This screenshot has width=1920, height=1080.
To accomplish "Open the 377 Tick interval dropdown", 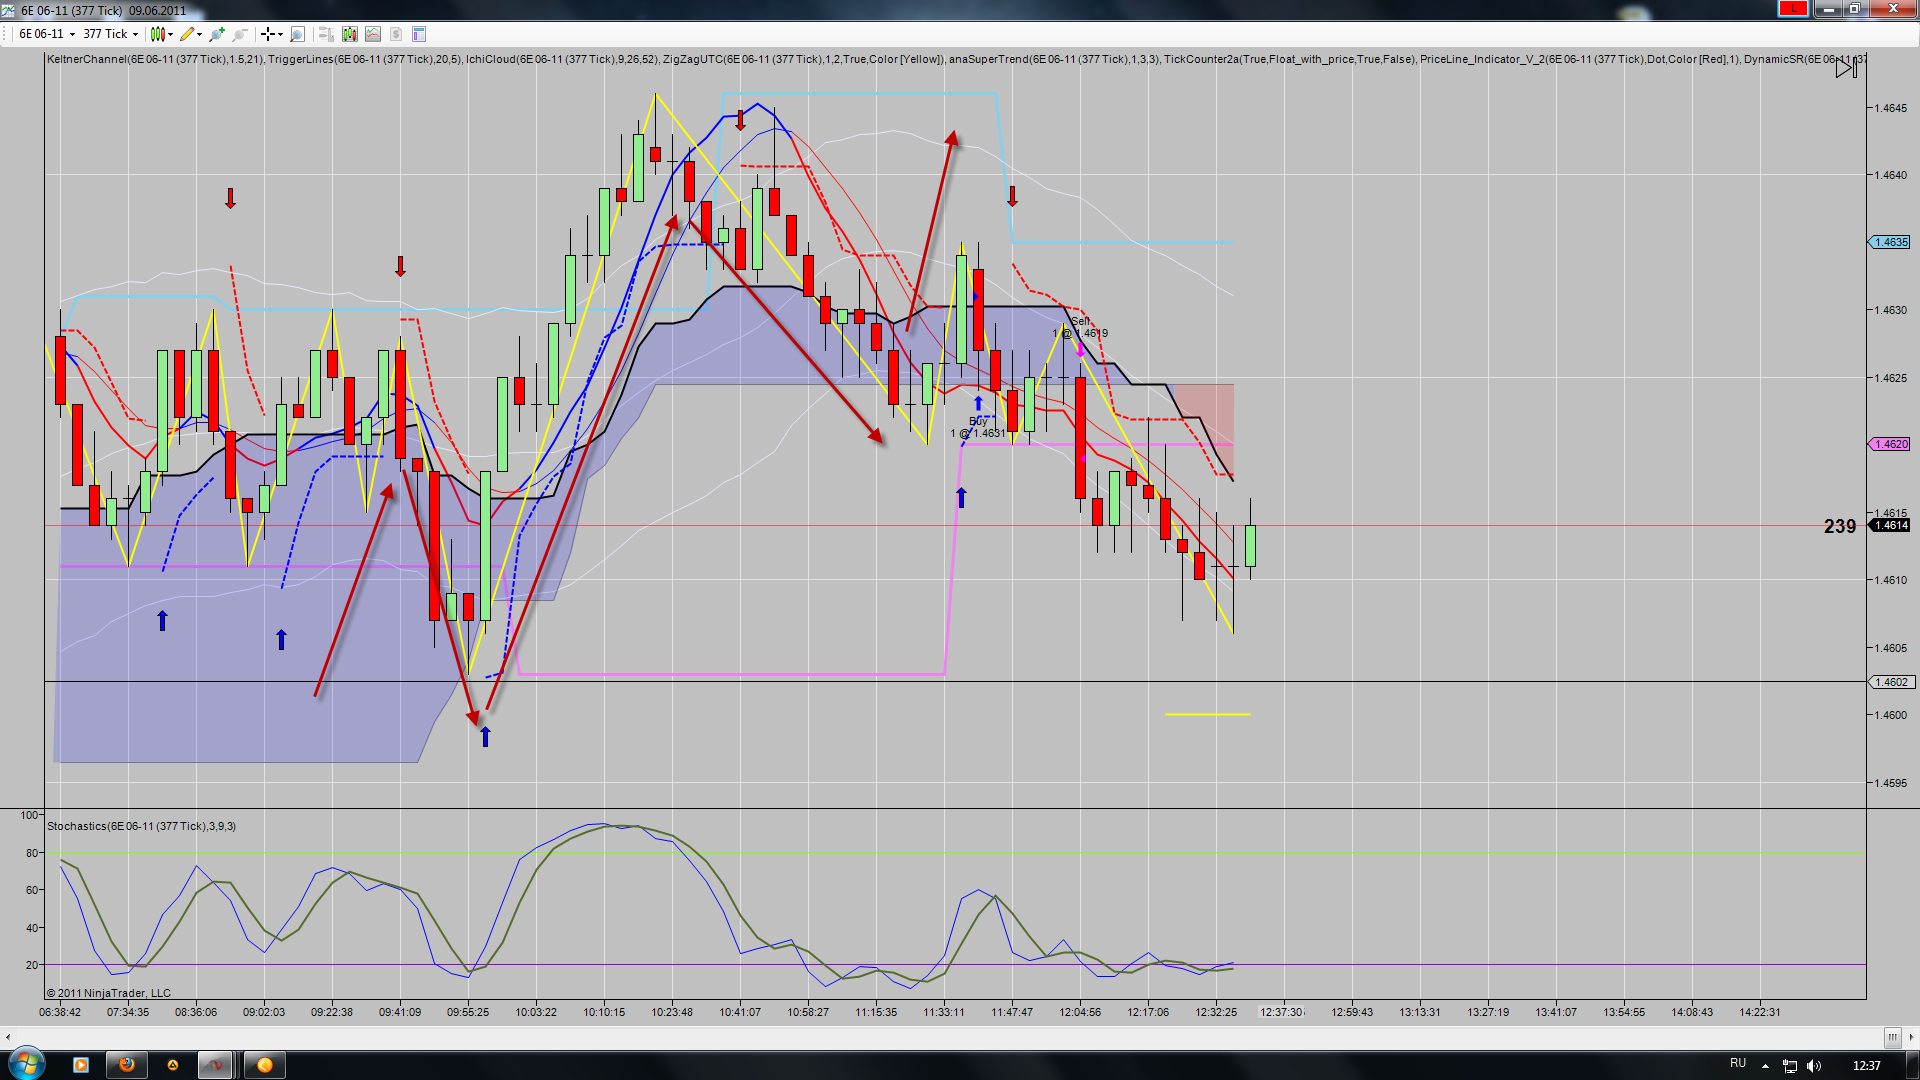I will point(110,34).
